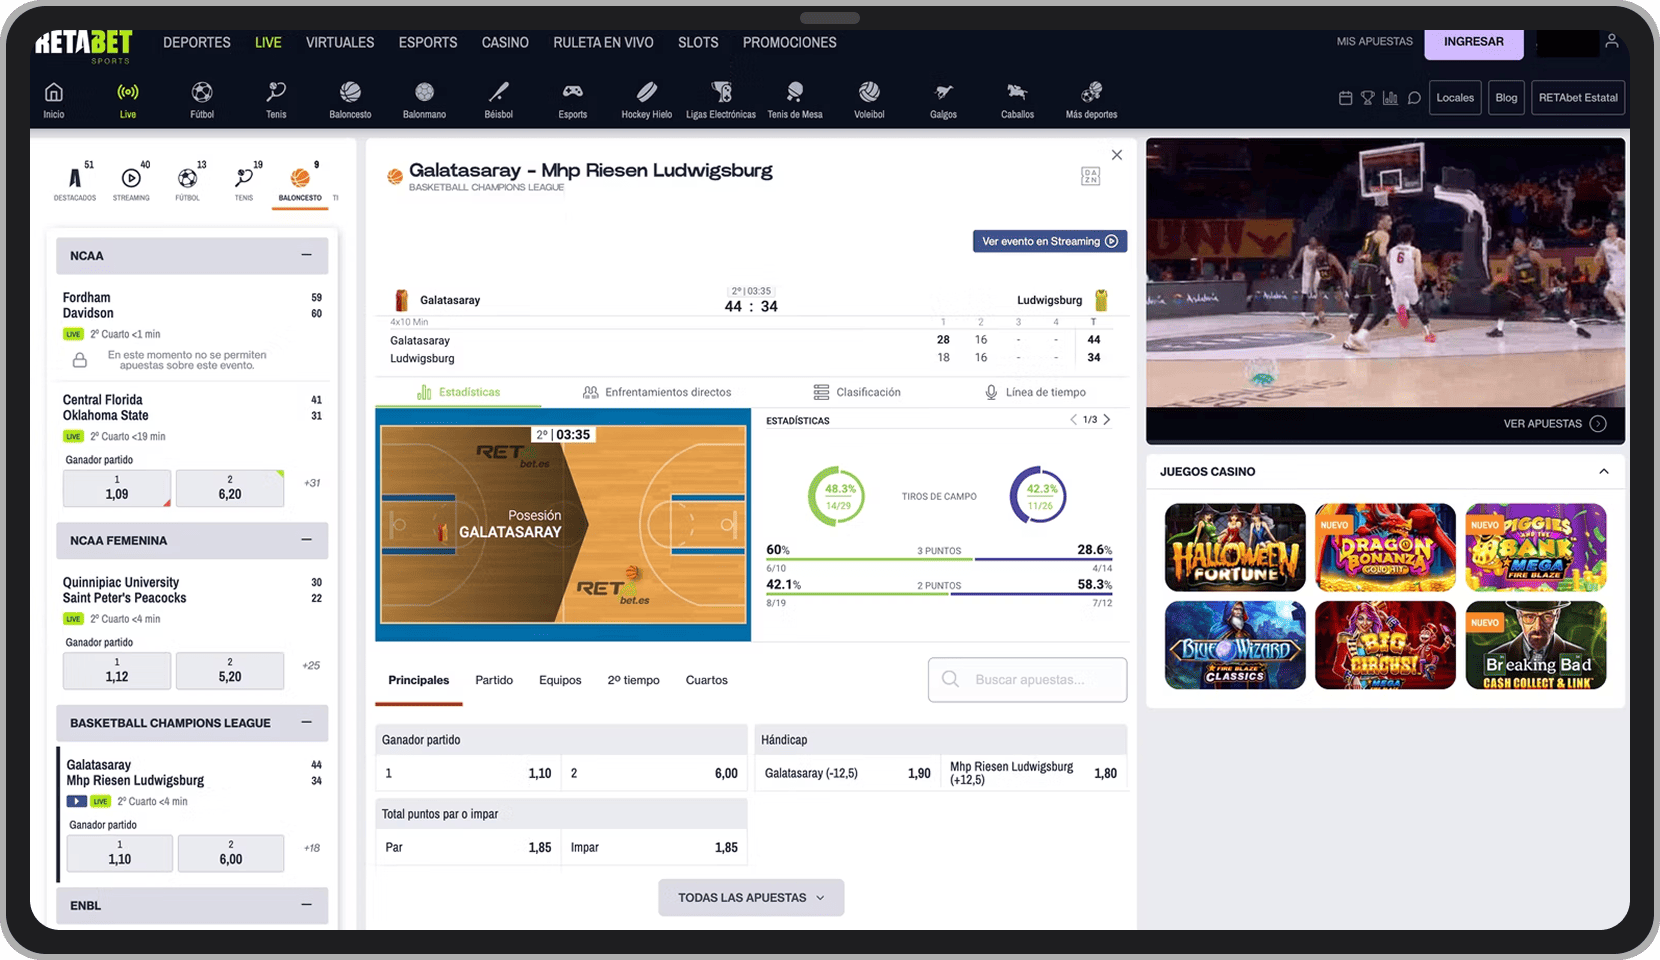Open the Casino menu item
The height and width of the screenshot is (960, 1660).
pos(505,42)
